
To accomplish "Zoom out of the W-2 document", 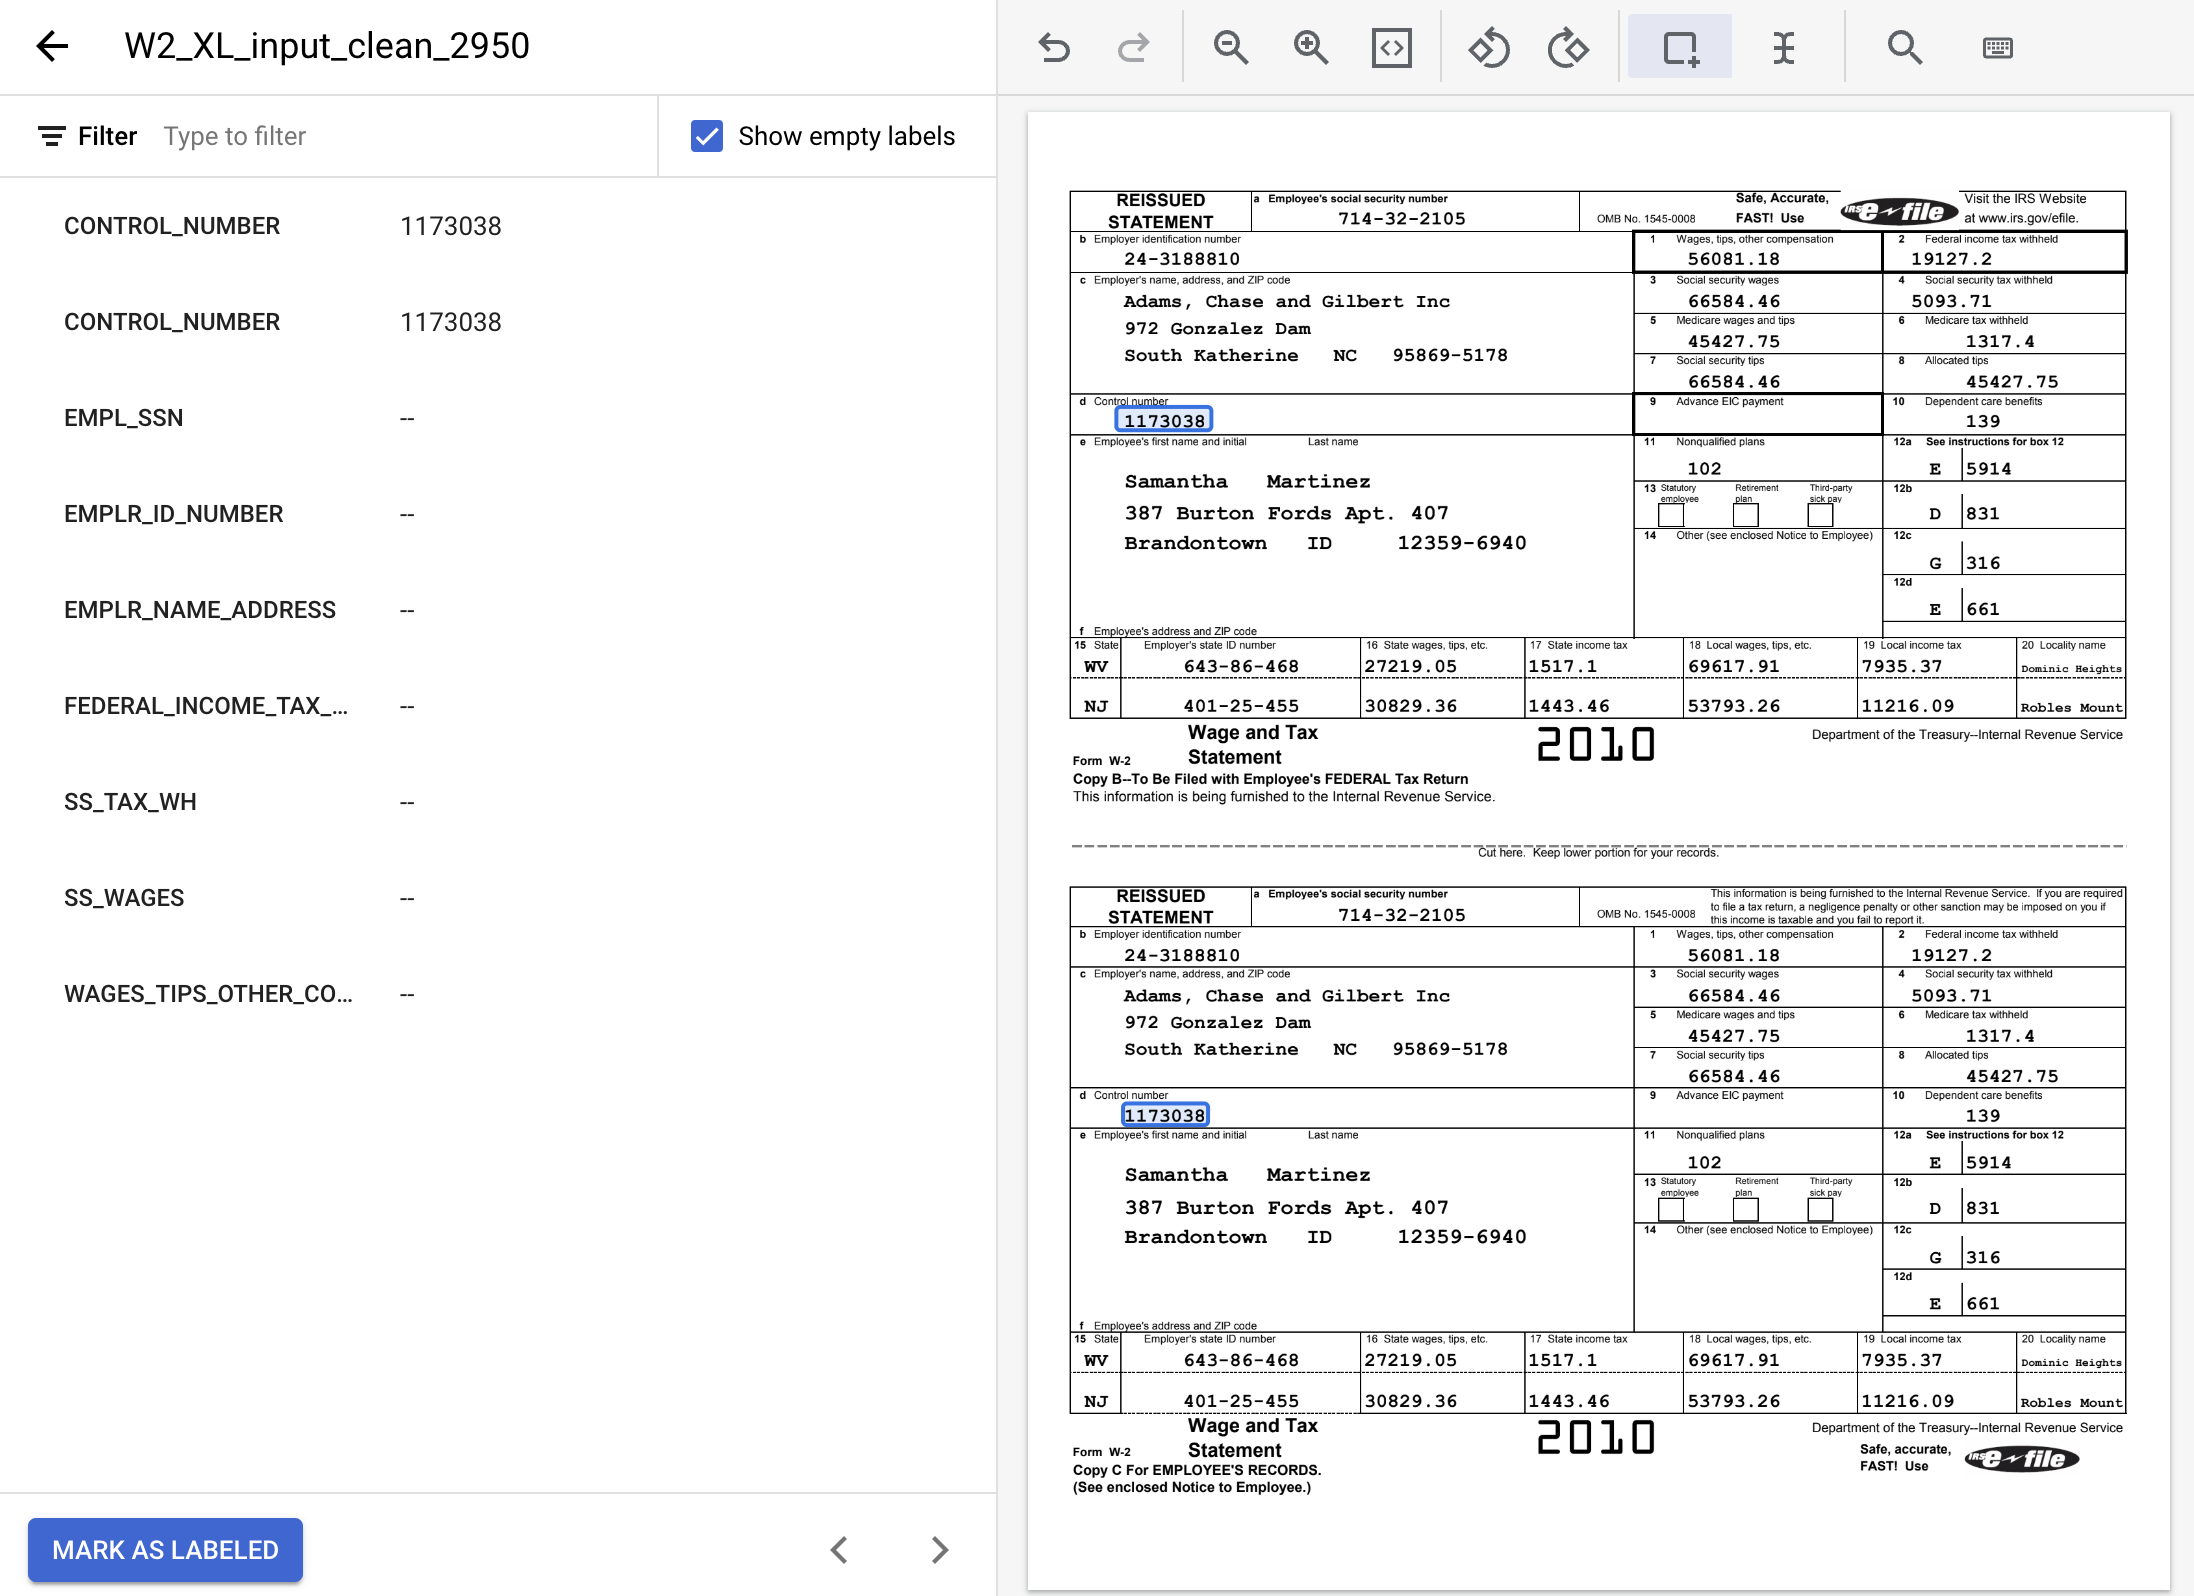I will (x=1230, y=46).
